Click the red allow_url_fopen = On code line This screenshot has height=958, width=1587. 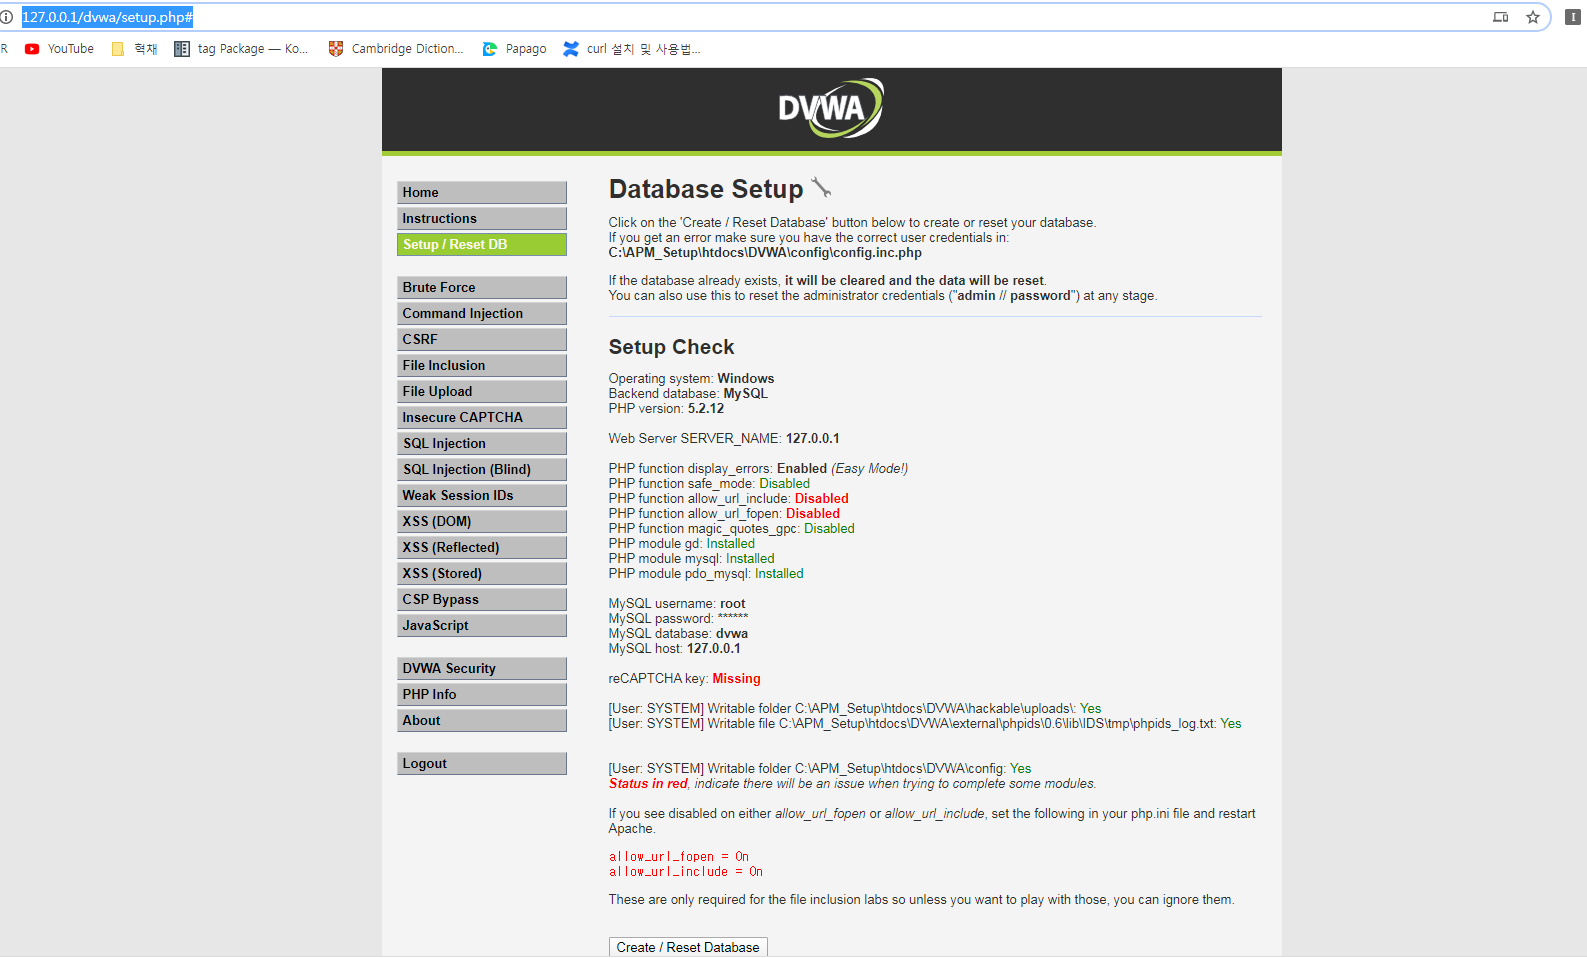(x=679, y=857)
